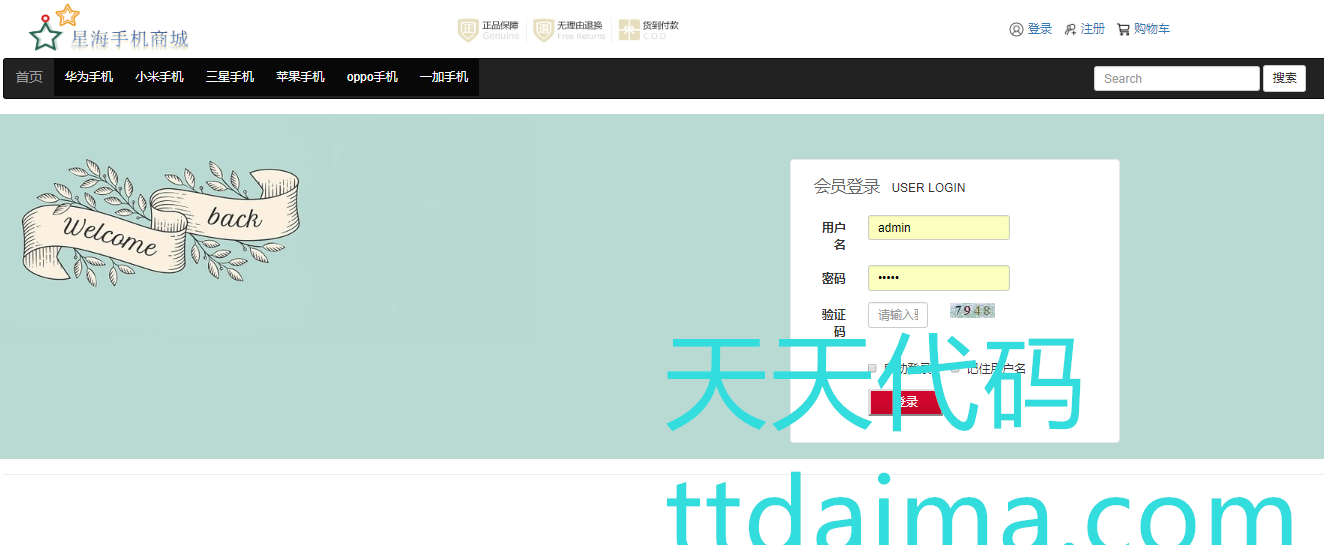Open the 华为手机 category
The height and width of the screenshot is (545, 1324).
tap(89, 78)
